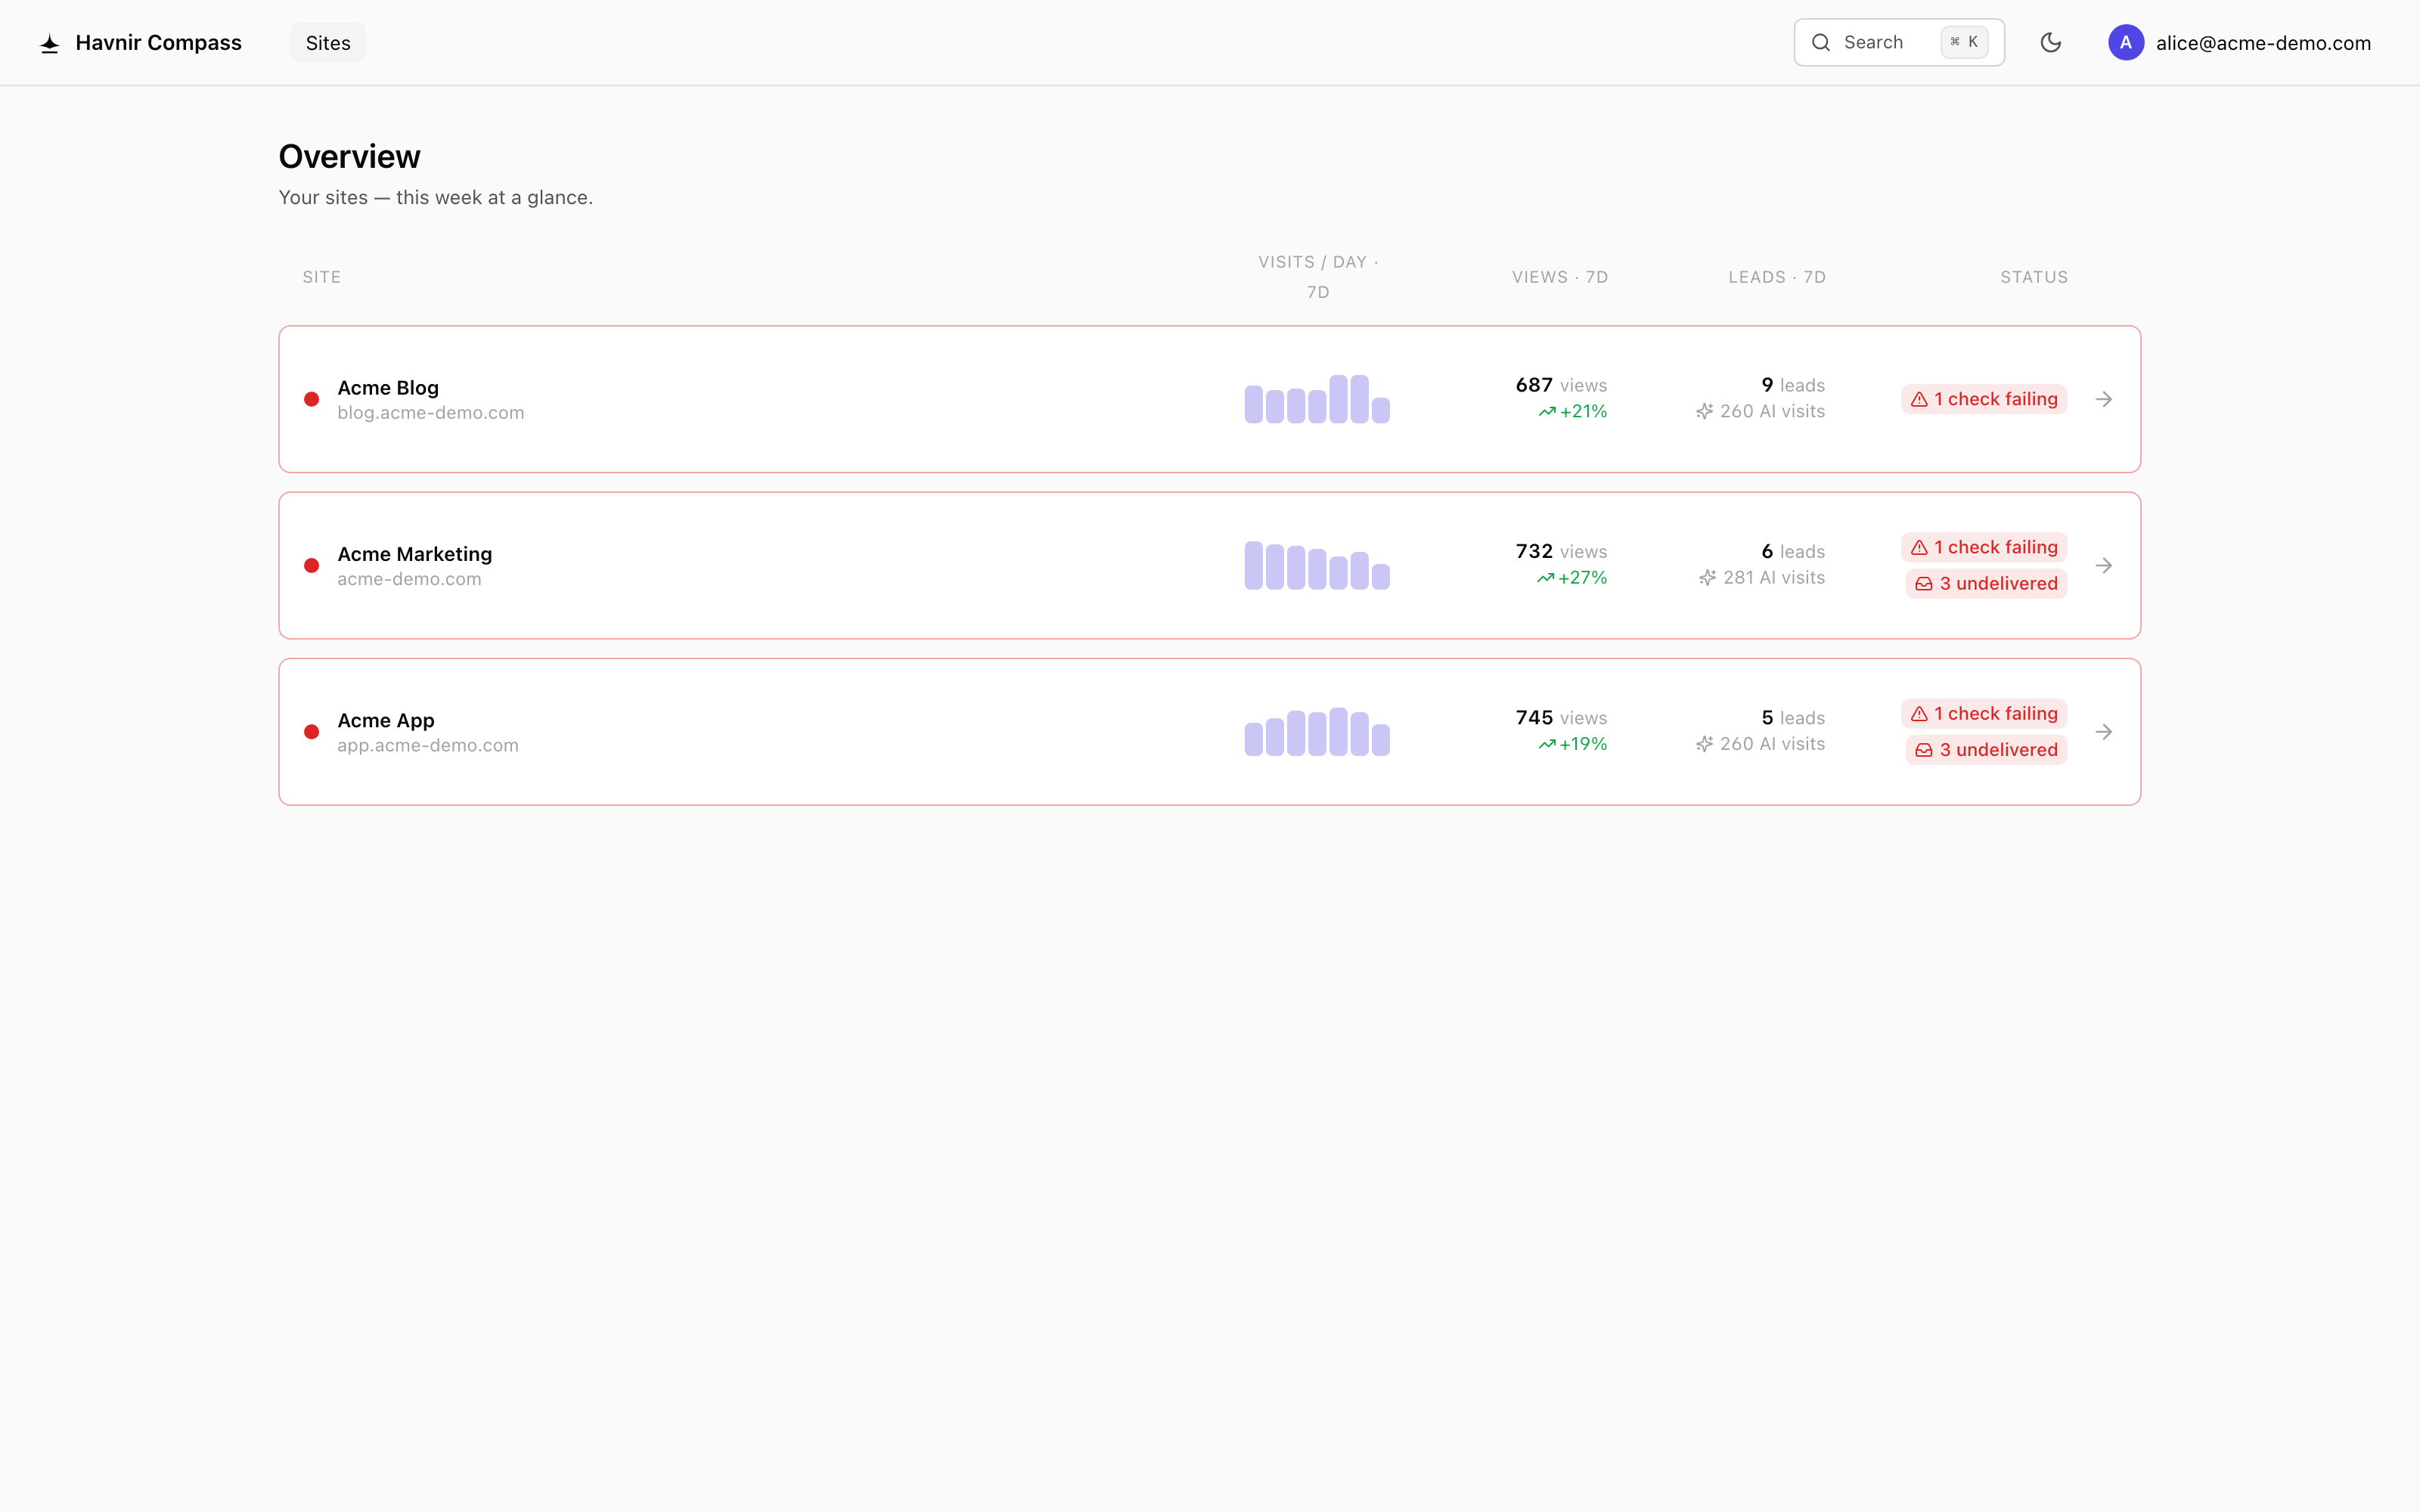Click blog.acme-demo.com domain text
Image resolution: width=2420 pixels, height=1512 pixels.
[430, 413]
